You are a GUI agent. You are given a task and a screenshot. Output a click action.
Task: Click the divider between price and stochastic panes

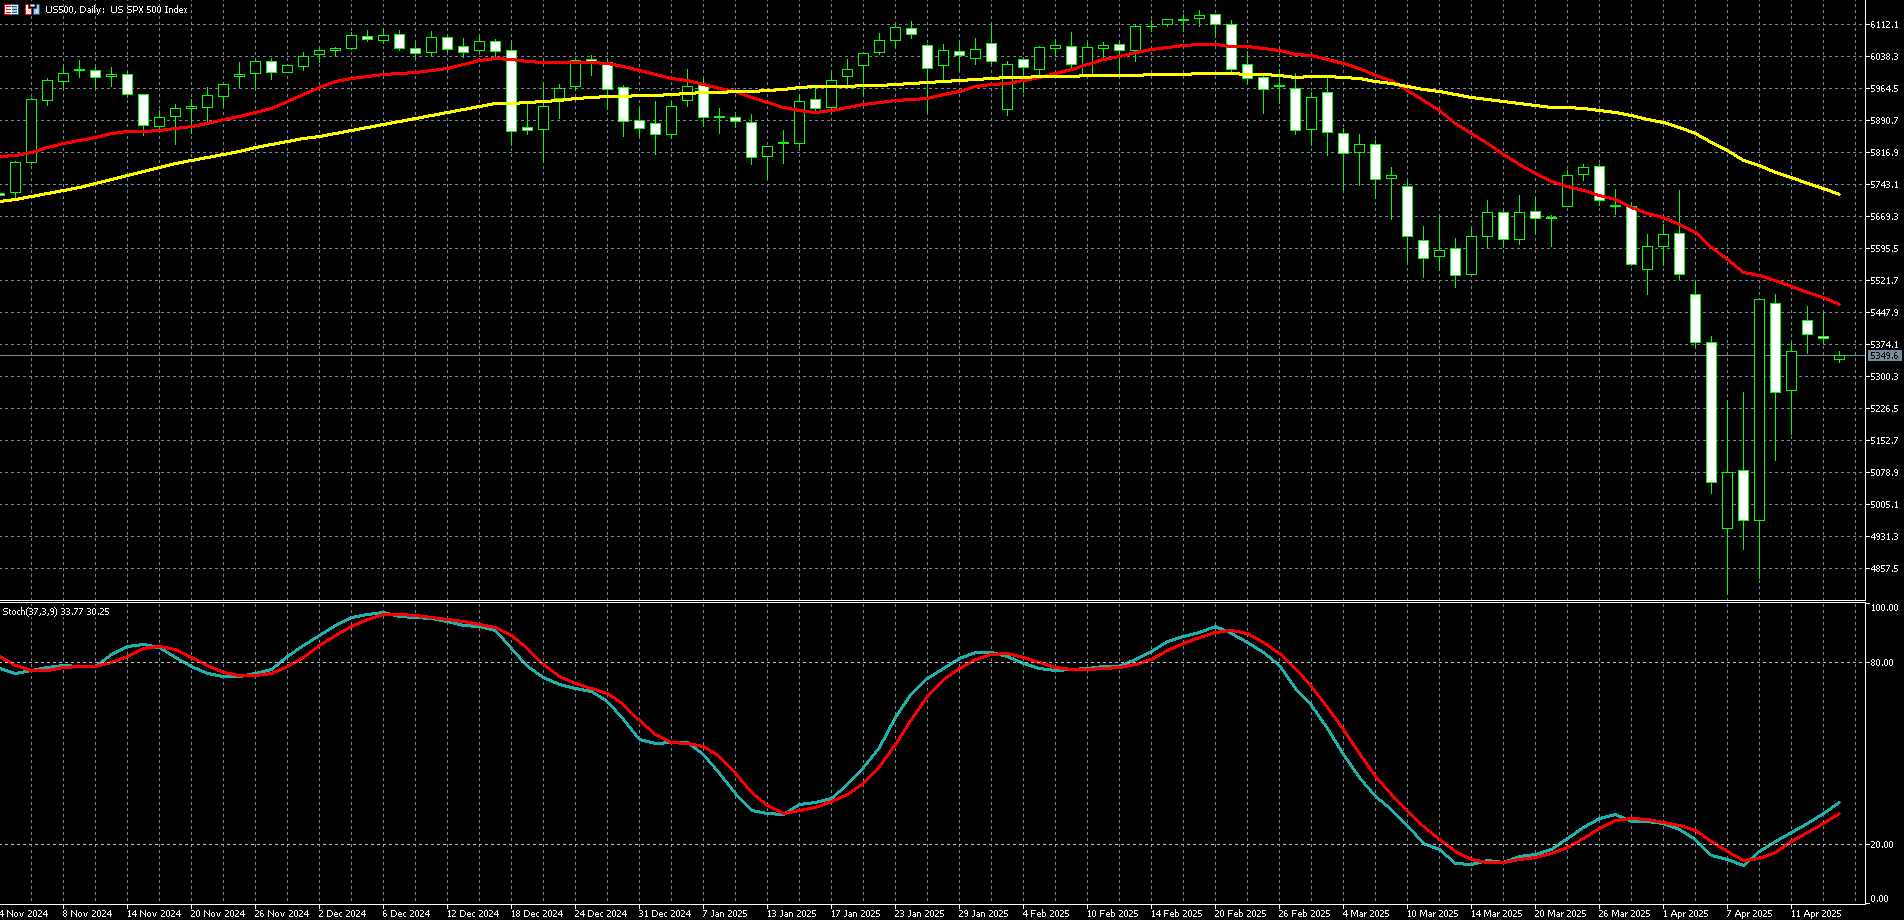point(930,602)
